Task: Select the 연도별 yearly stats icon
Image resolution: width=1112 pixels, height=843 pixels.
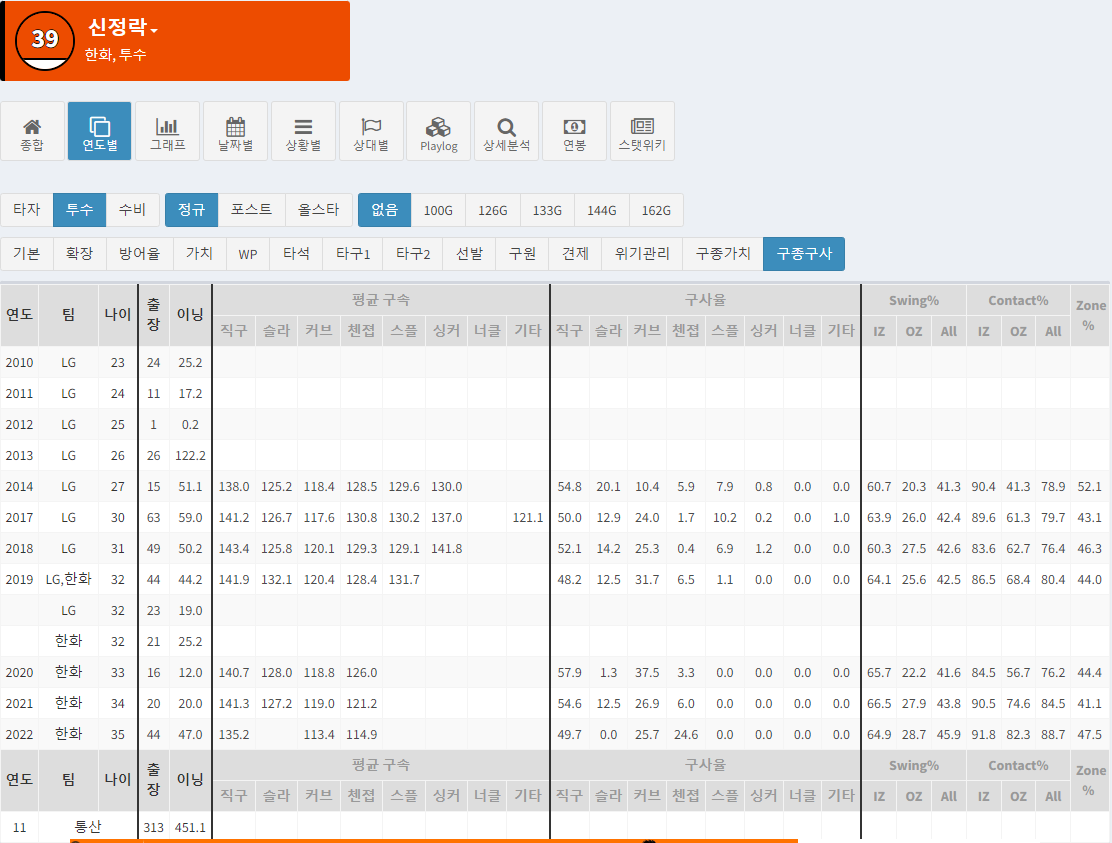Action: pos(99,131)
